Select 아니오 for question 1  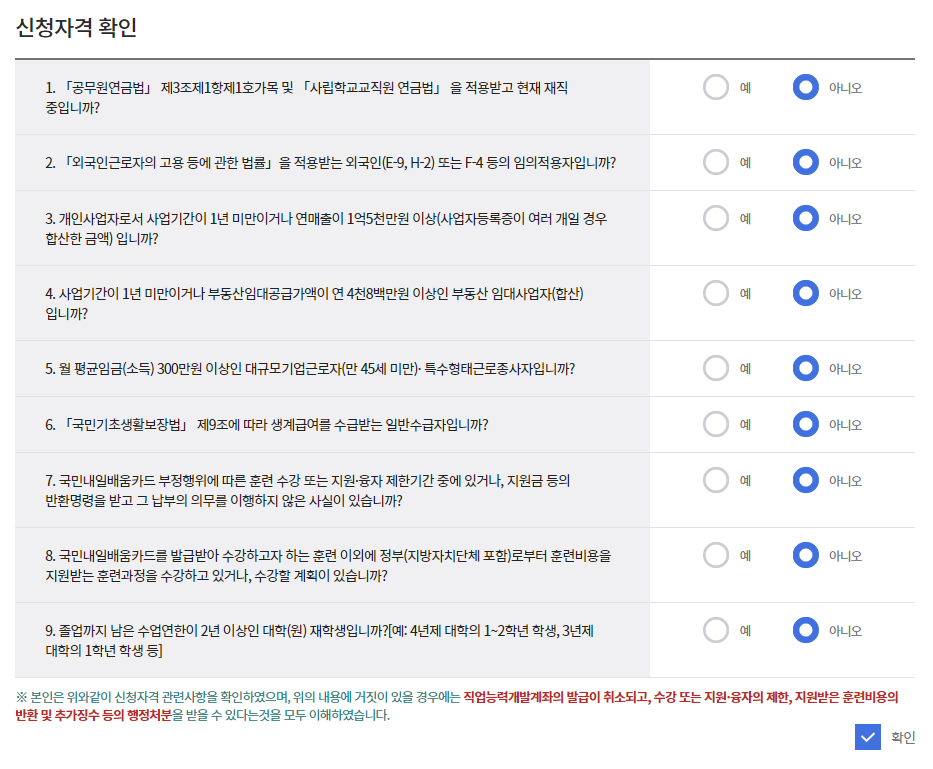(806, 87)
